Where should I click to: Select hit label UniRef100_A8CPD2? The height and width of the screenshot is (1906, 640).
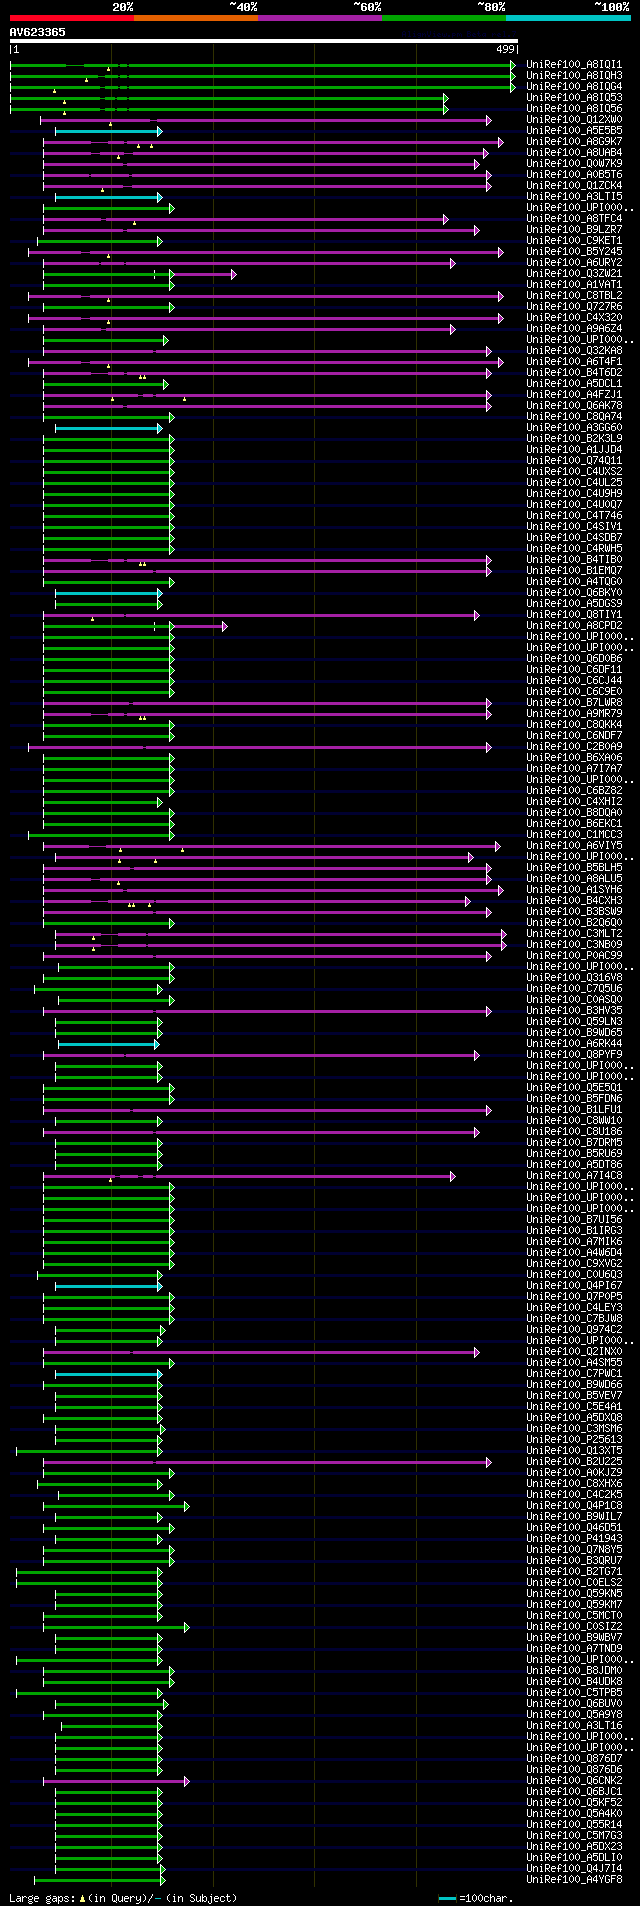click(x=574, y=626)
